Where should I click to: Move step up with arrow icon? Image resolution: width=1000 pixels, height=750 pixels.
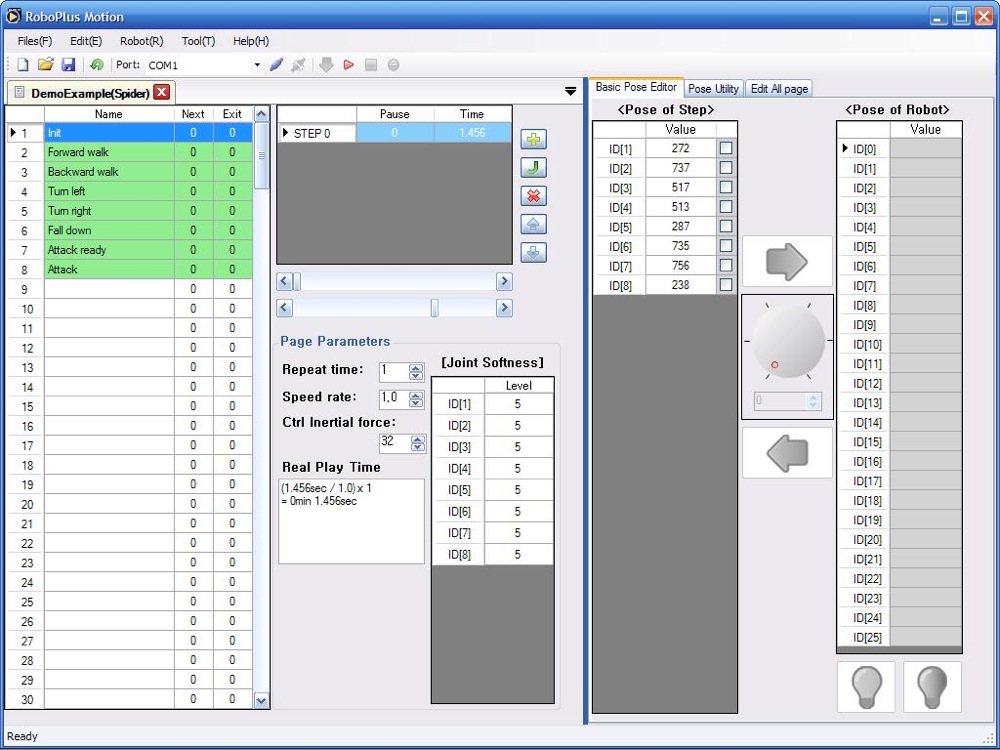[533, 224]
